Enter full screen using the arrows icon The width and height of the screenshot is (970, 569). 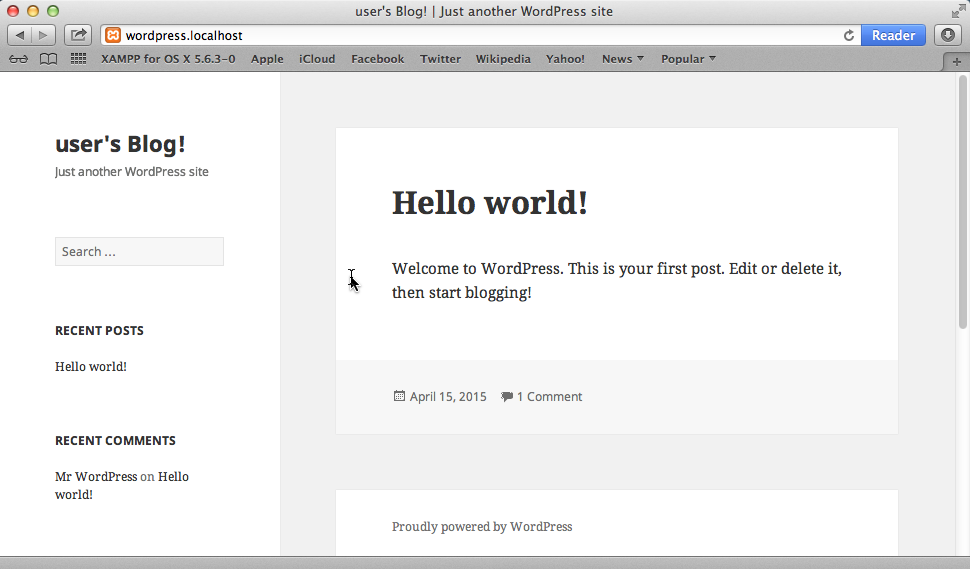pos(958,11)
